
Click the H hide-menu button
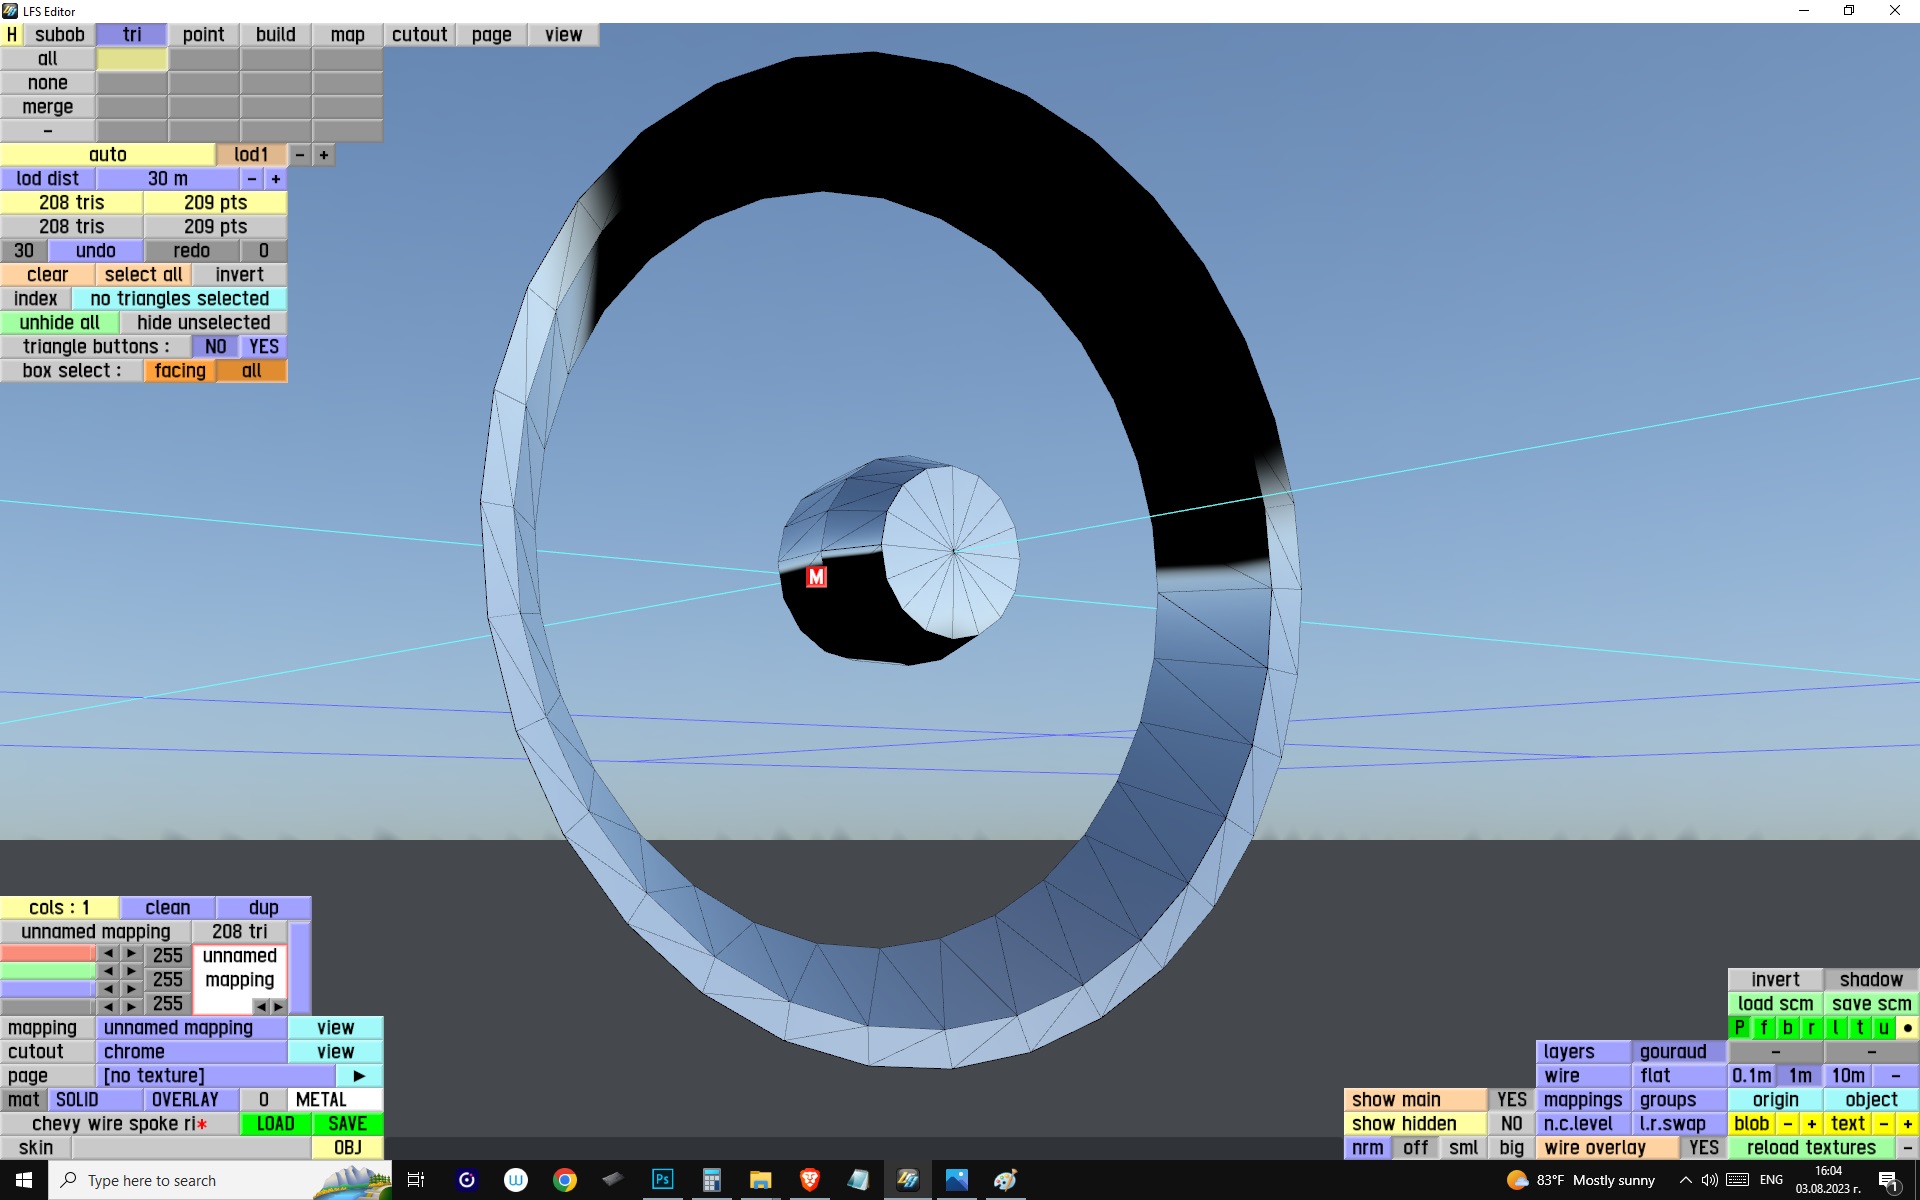(11, 34)
